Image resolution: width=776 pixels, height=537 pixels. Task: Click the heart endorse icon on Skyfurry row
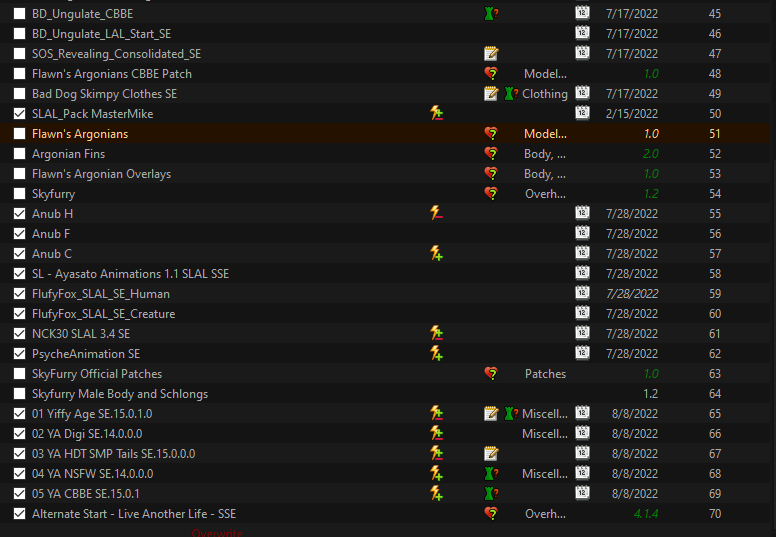[491, 194]
